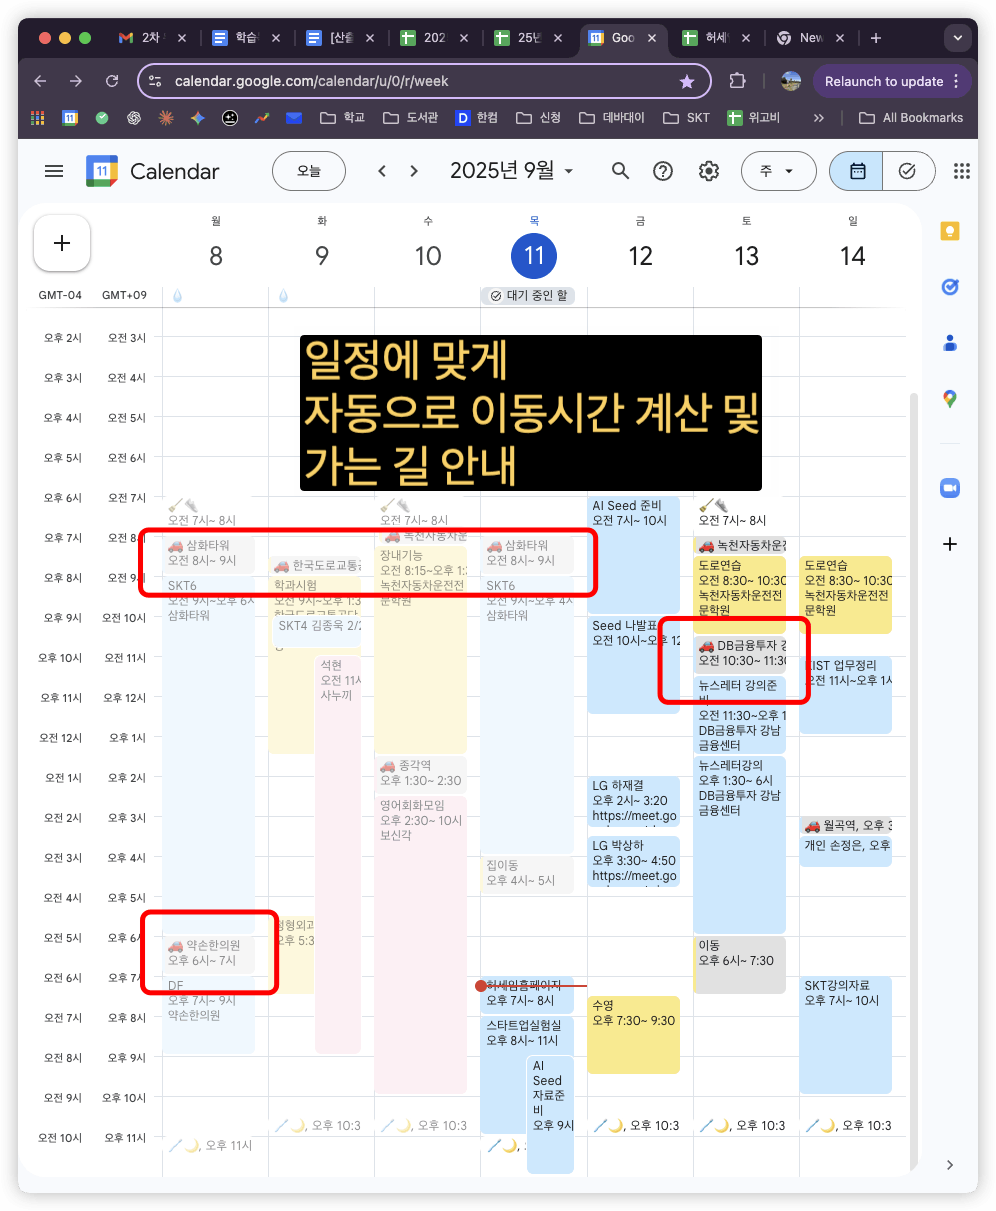Viewport: 996px width, 1211px height.
Task: Open the apps grid bookmark shortcut
Action: coord(38,117)
